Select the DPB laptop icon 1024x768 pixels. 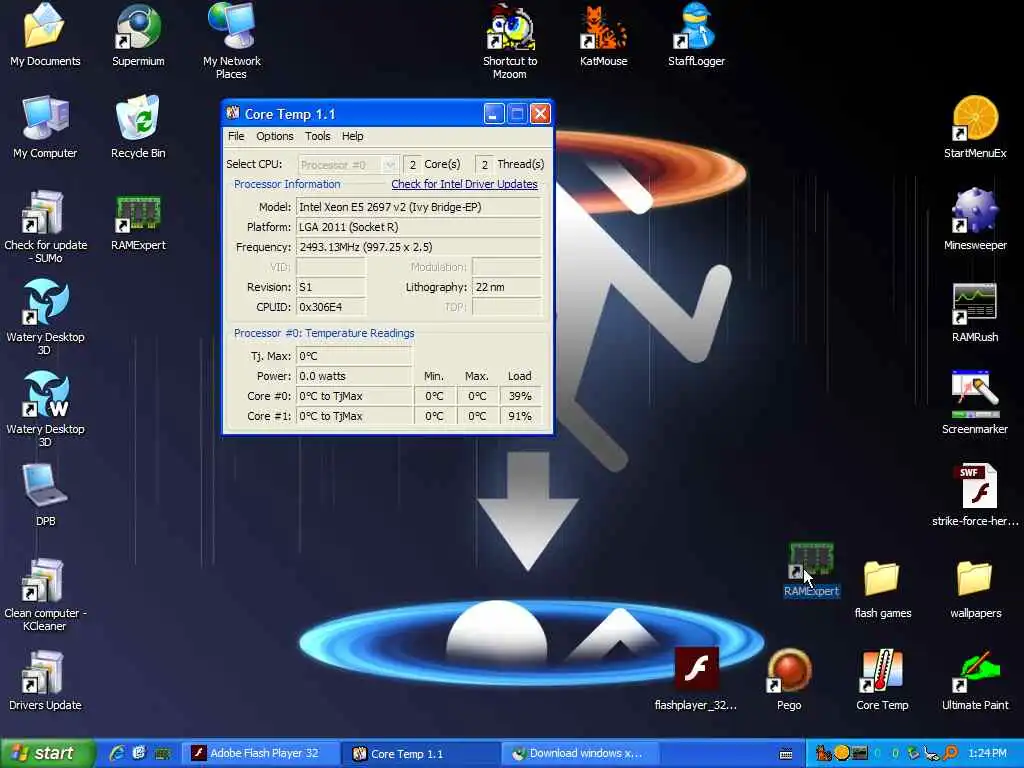pos(45,494)
